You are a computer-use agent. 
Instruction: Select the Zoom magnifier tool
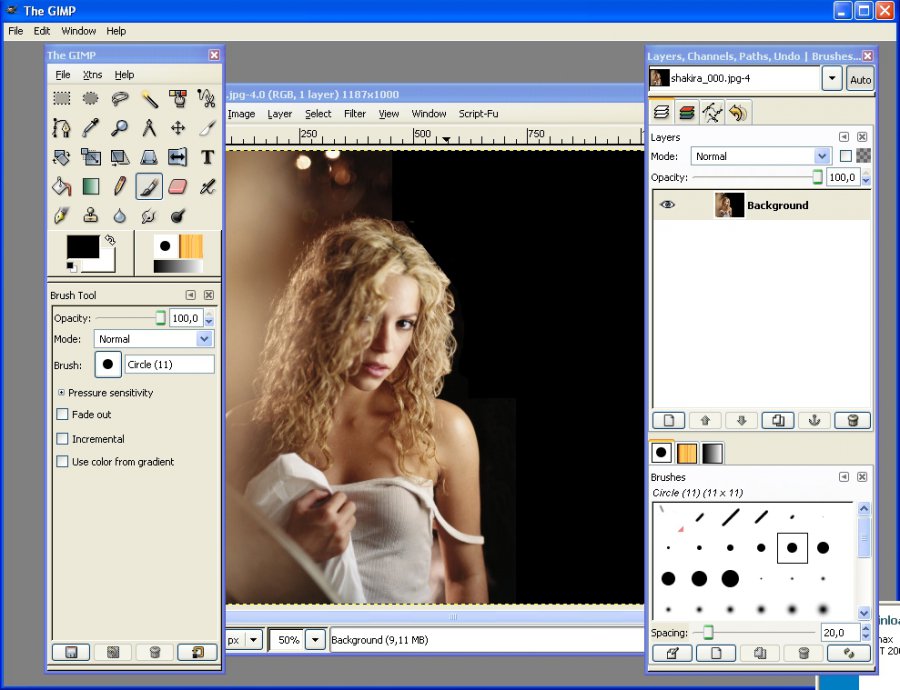pyautogui.click(x=120, y=128)
